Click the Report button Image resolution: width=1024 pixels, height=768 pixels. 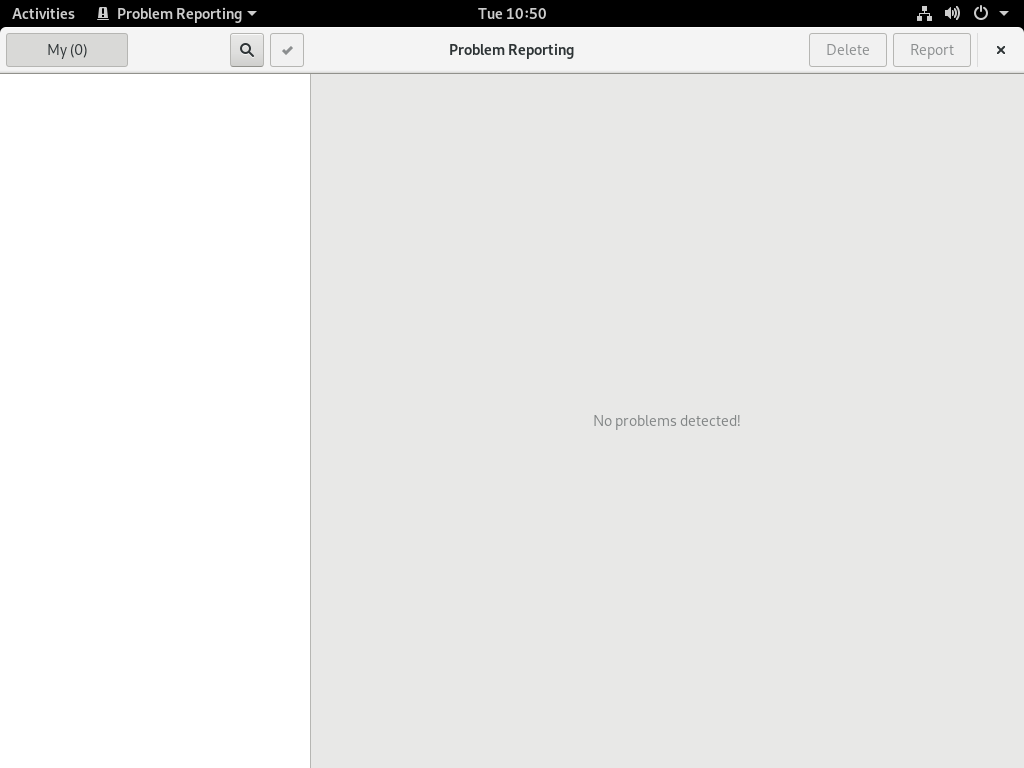pos(932,50)
